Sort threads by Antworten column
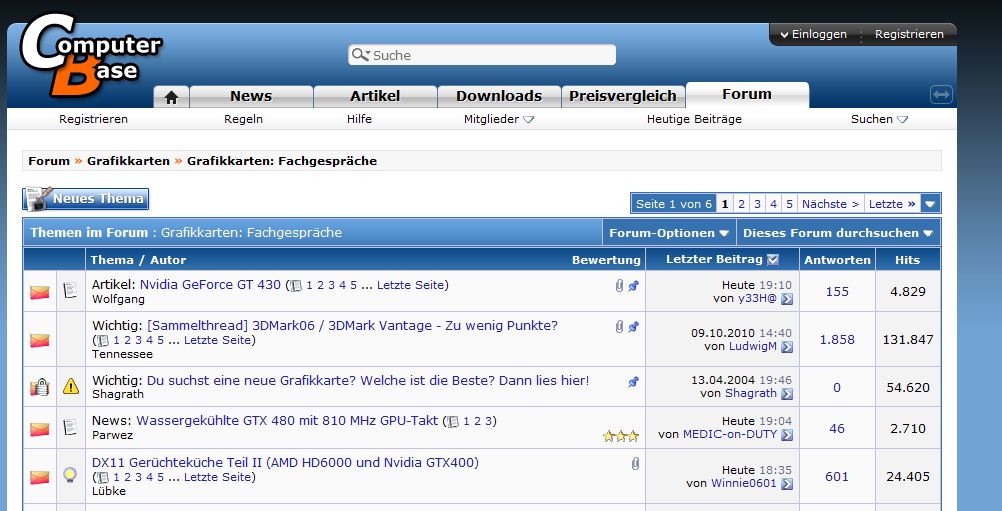The image size is (1002, 511). [x=837, y=260]
